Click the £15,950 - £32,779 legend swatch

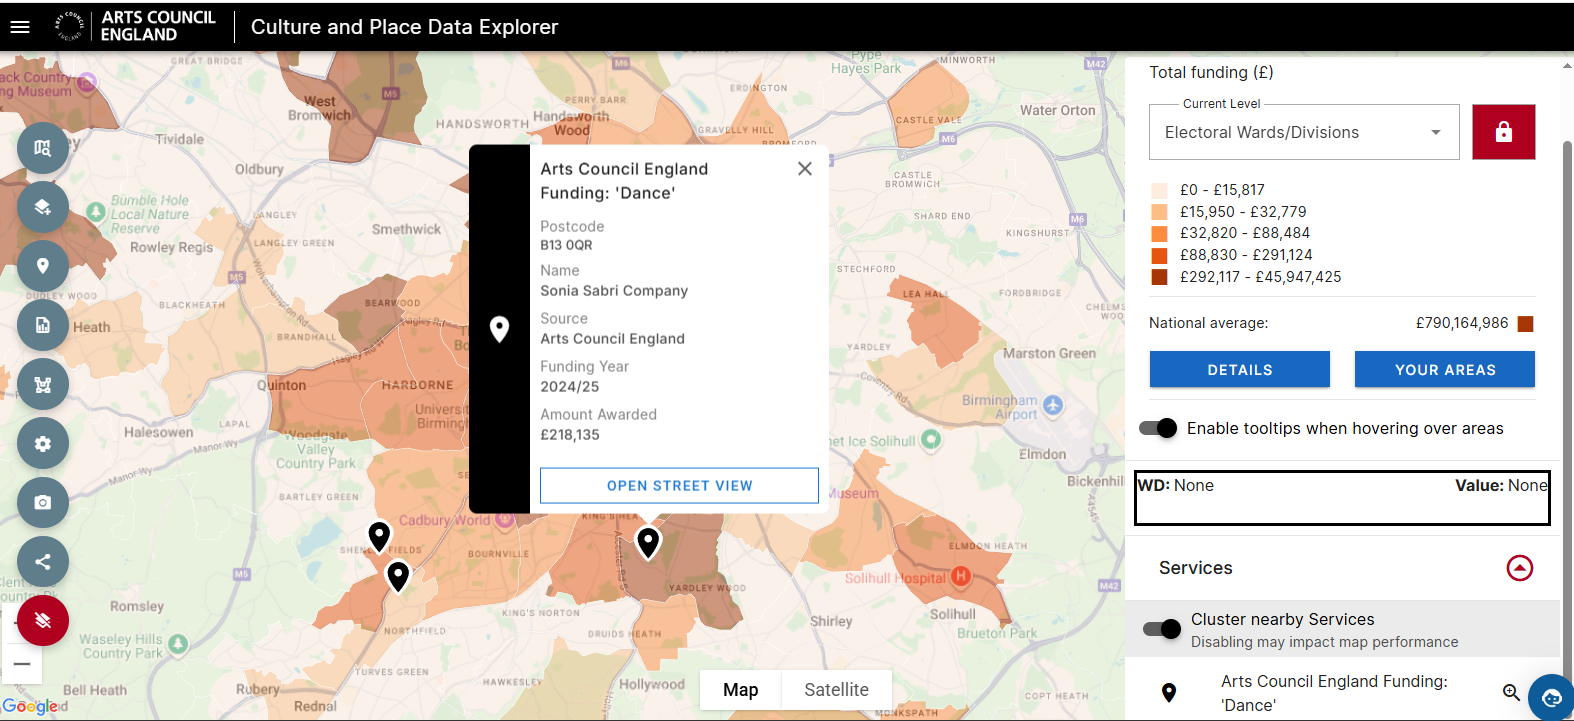pyautogui.click(x=1159, y=212)
